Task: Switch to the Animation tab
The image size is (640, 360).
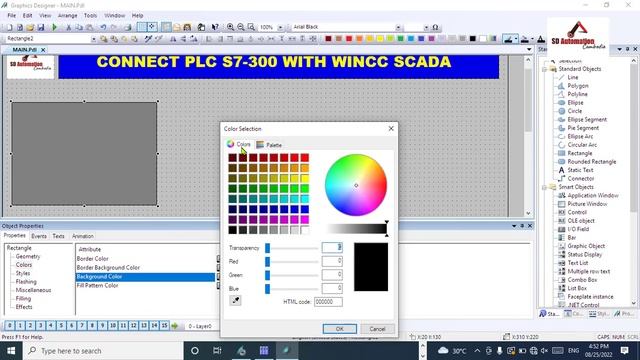Action: point(83,236)
